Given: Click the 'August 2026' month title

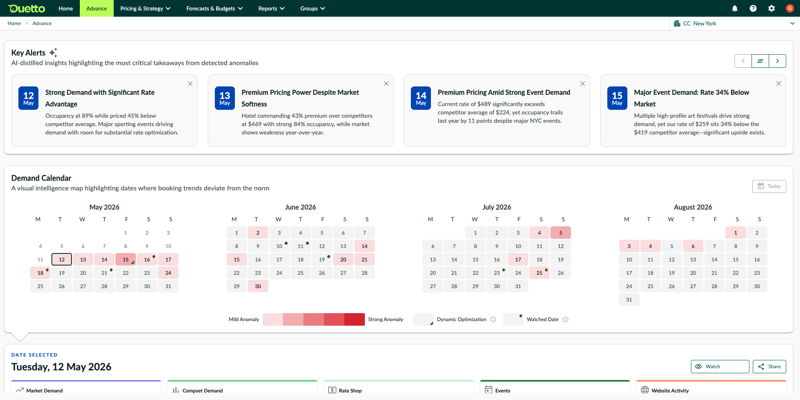Looking at the screenshot, I should point(693,207).
